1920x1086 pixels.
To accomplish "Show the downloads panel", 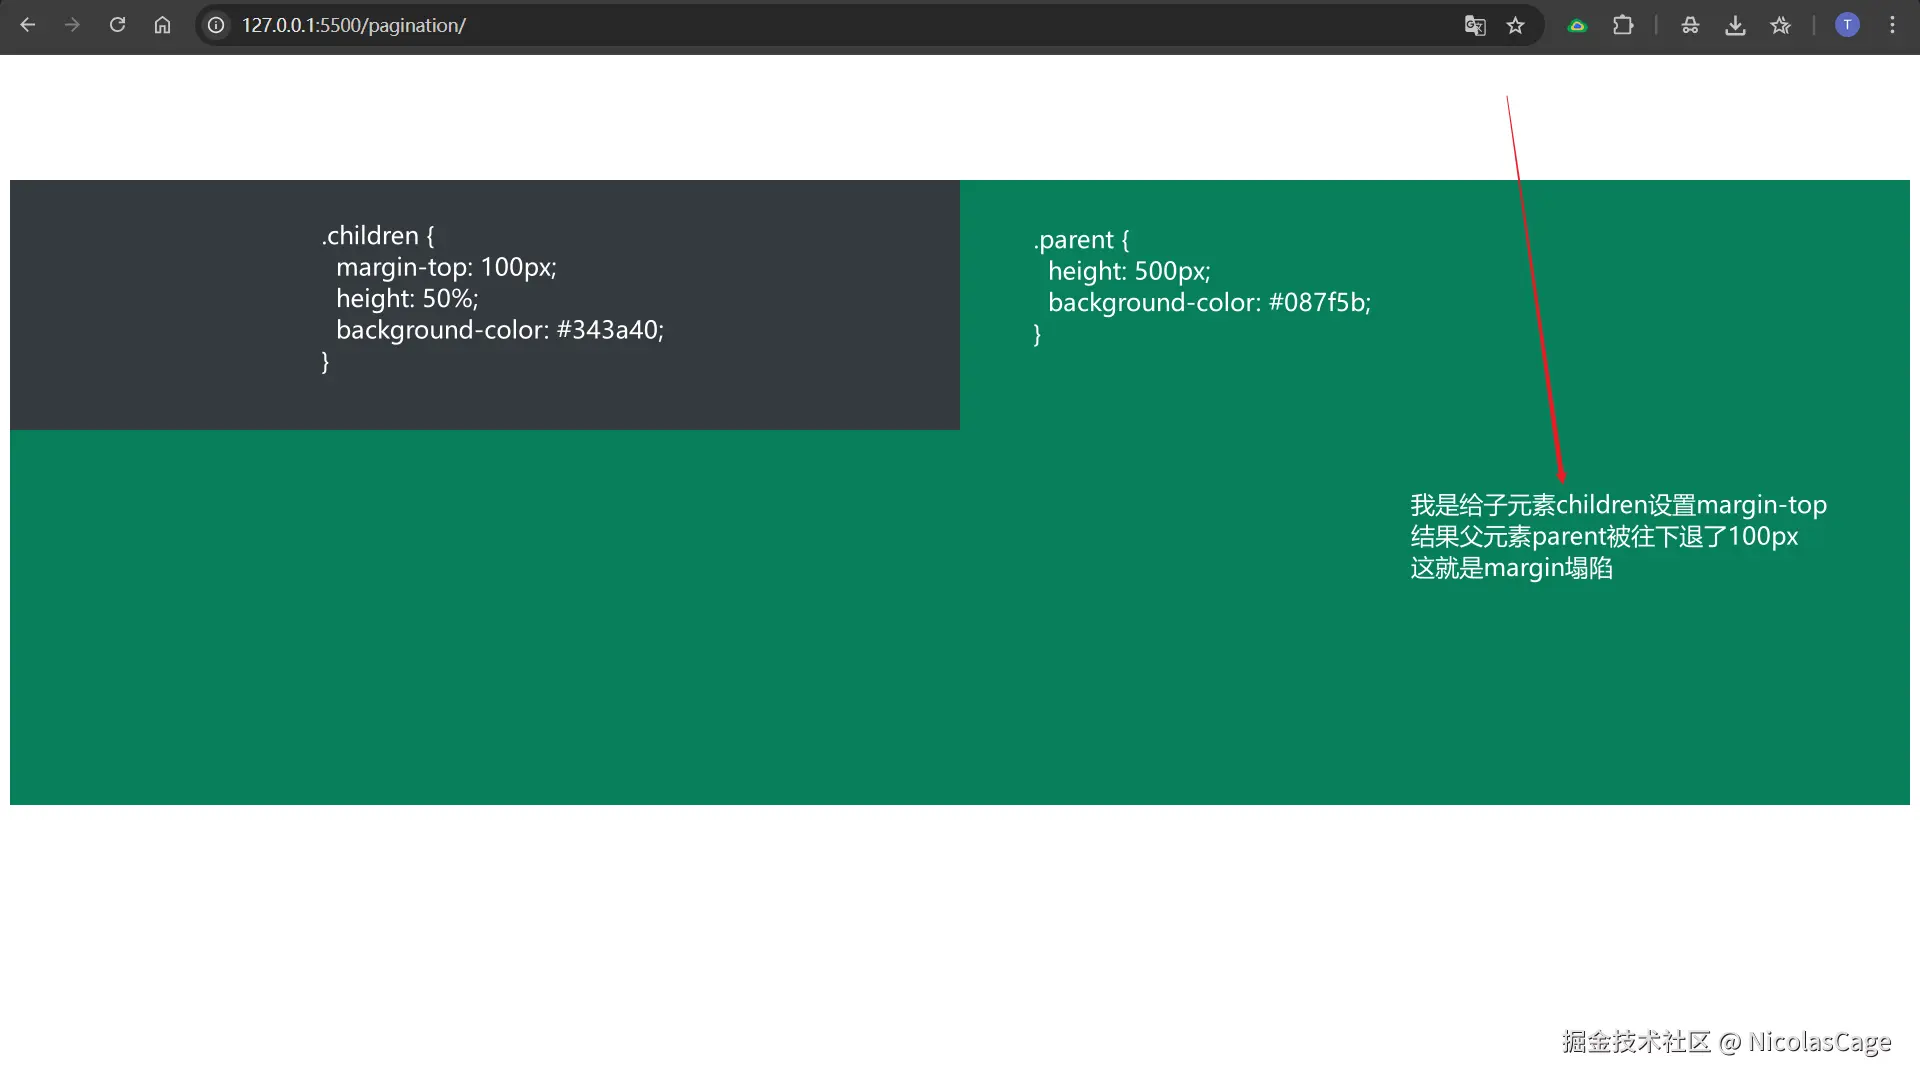I will click(x=1735, y=25).
